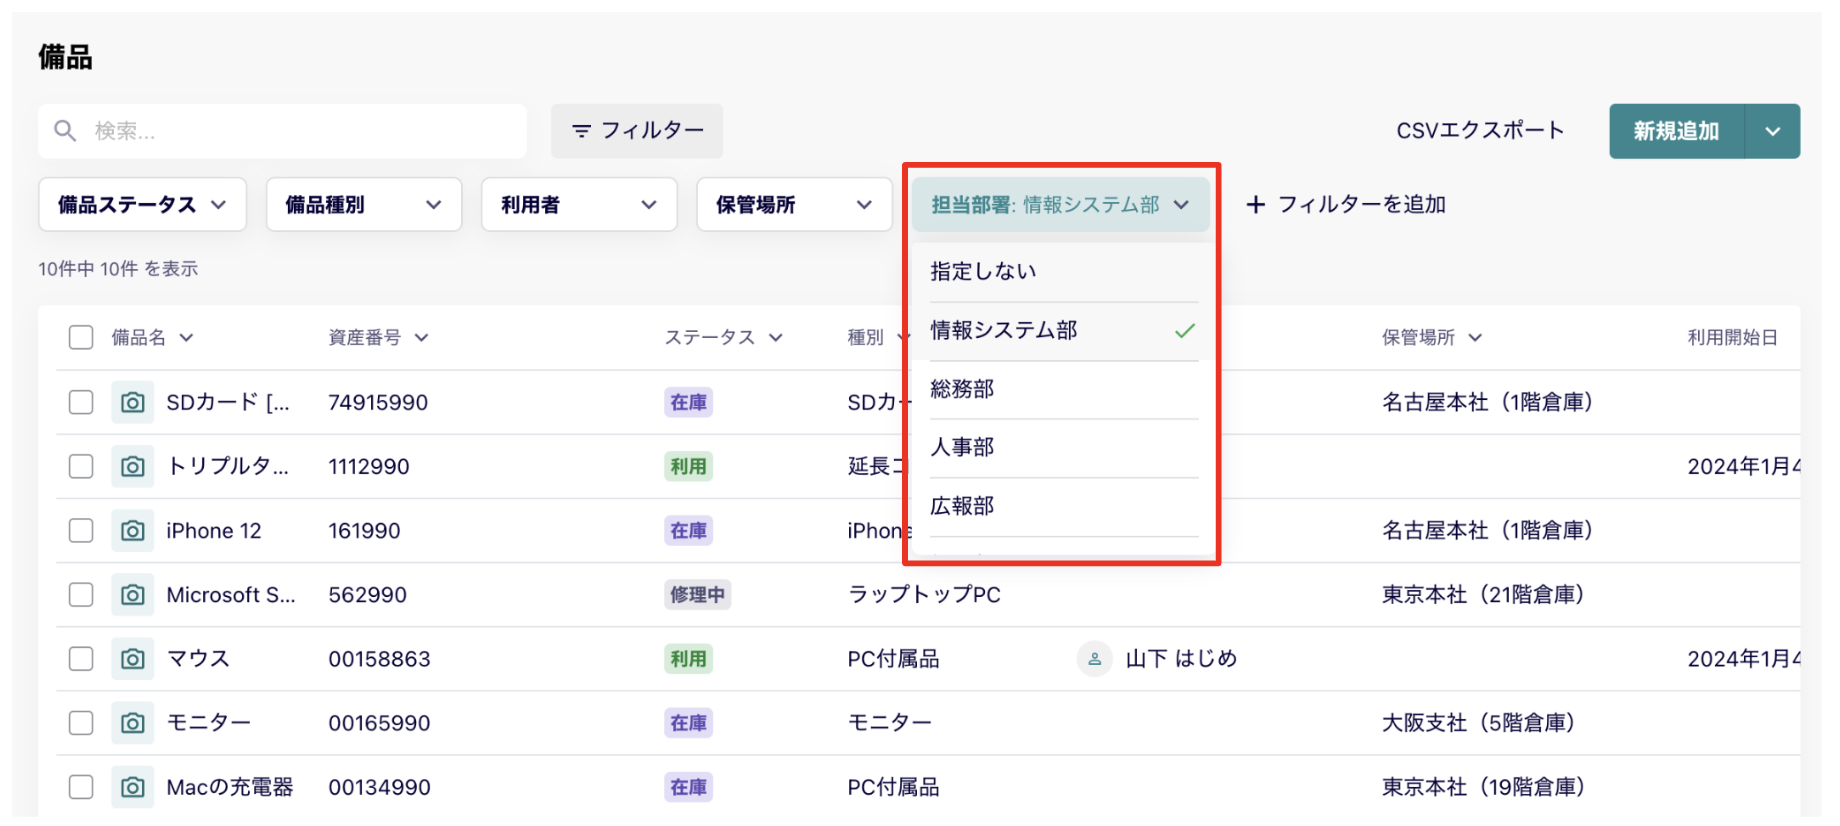Expand the 保管場所 filter dropdown
This screenshot has width=1840, height=826.
coord(793,205)
